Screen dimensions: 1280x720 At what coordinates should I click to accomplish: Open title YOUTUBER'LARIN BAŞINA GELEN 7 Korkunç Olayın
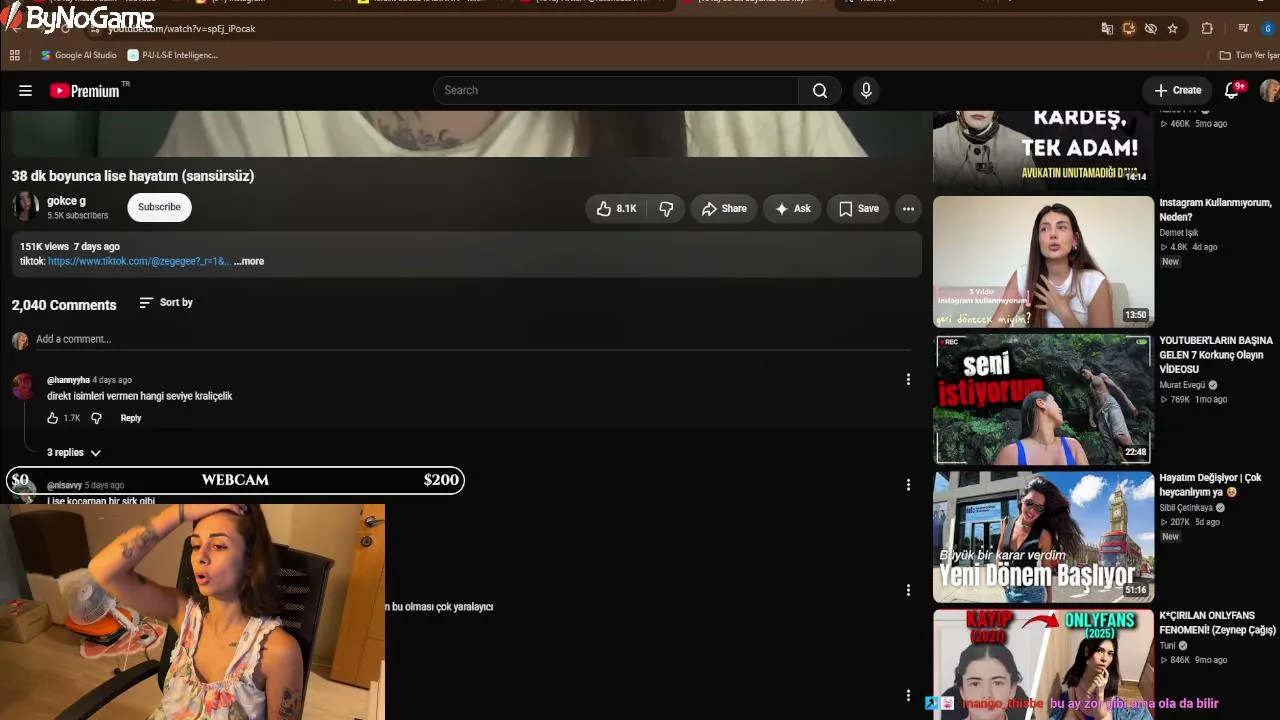tap(1216, 355)
